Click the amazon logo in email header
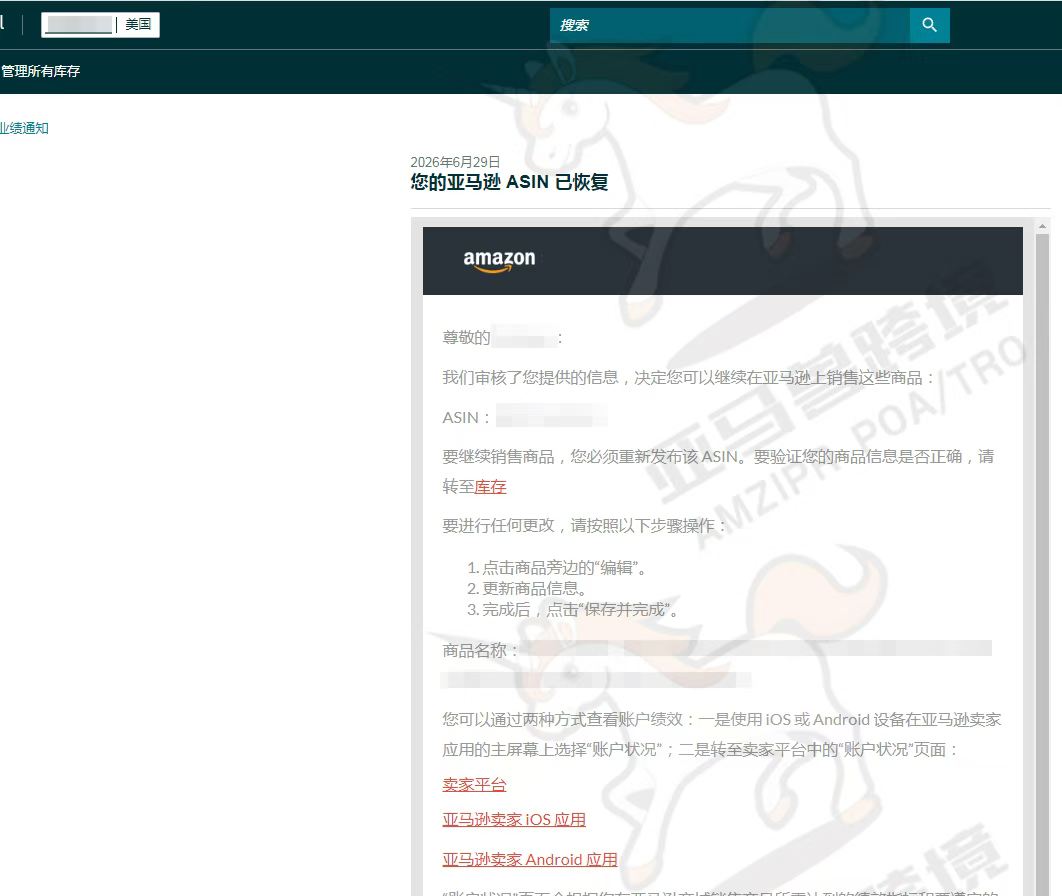The image size is (1062, 896). tap(499, 260)
